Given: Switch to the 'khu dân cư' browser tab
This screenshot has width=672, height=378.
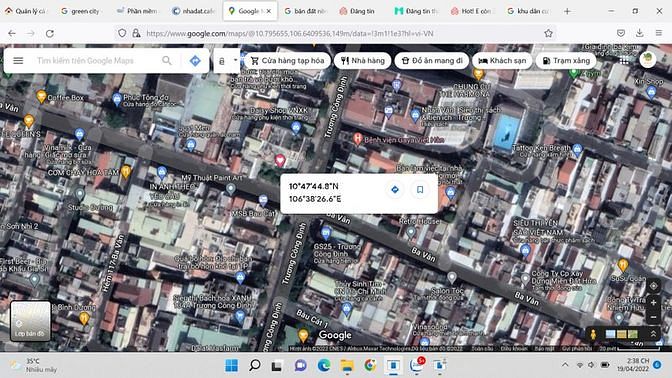Looking at the screenshot, I should (528, 11).
